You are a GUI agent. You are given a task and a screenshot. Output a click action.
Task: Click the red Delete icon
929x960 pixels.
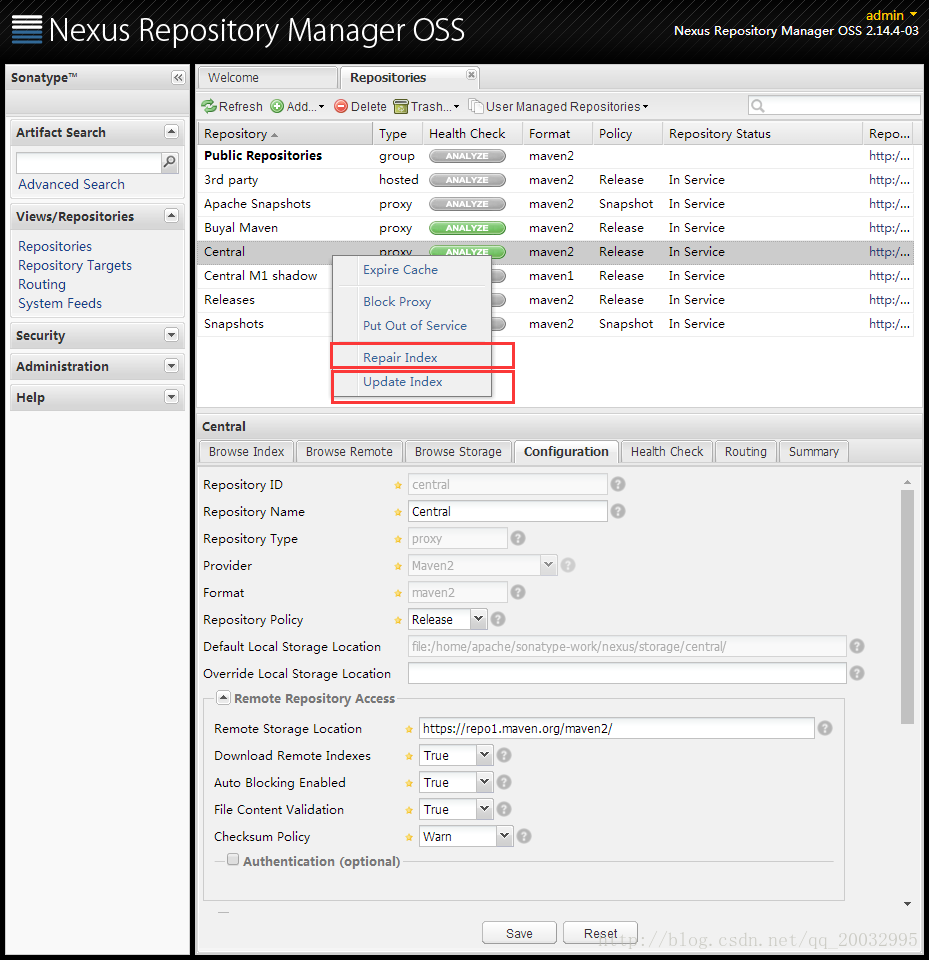(341, 107)
